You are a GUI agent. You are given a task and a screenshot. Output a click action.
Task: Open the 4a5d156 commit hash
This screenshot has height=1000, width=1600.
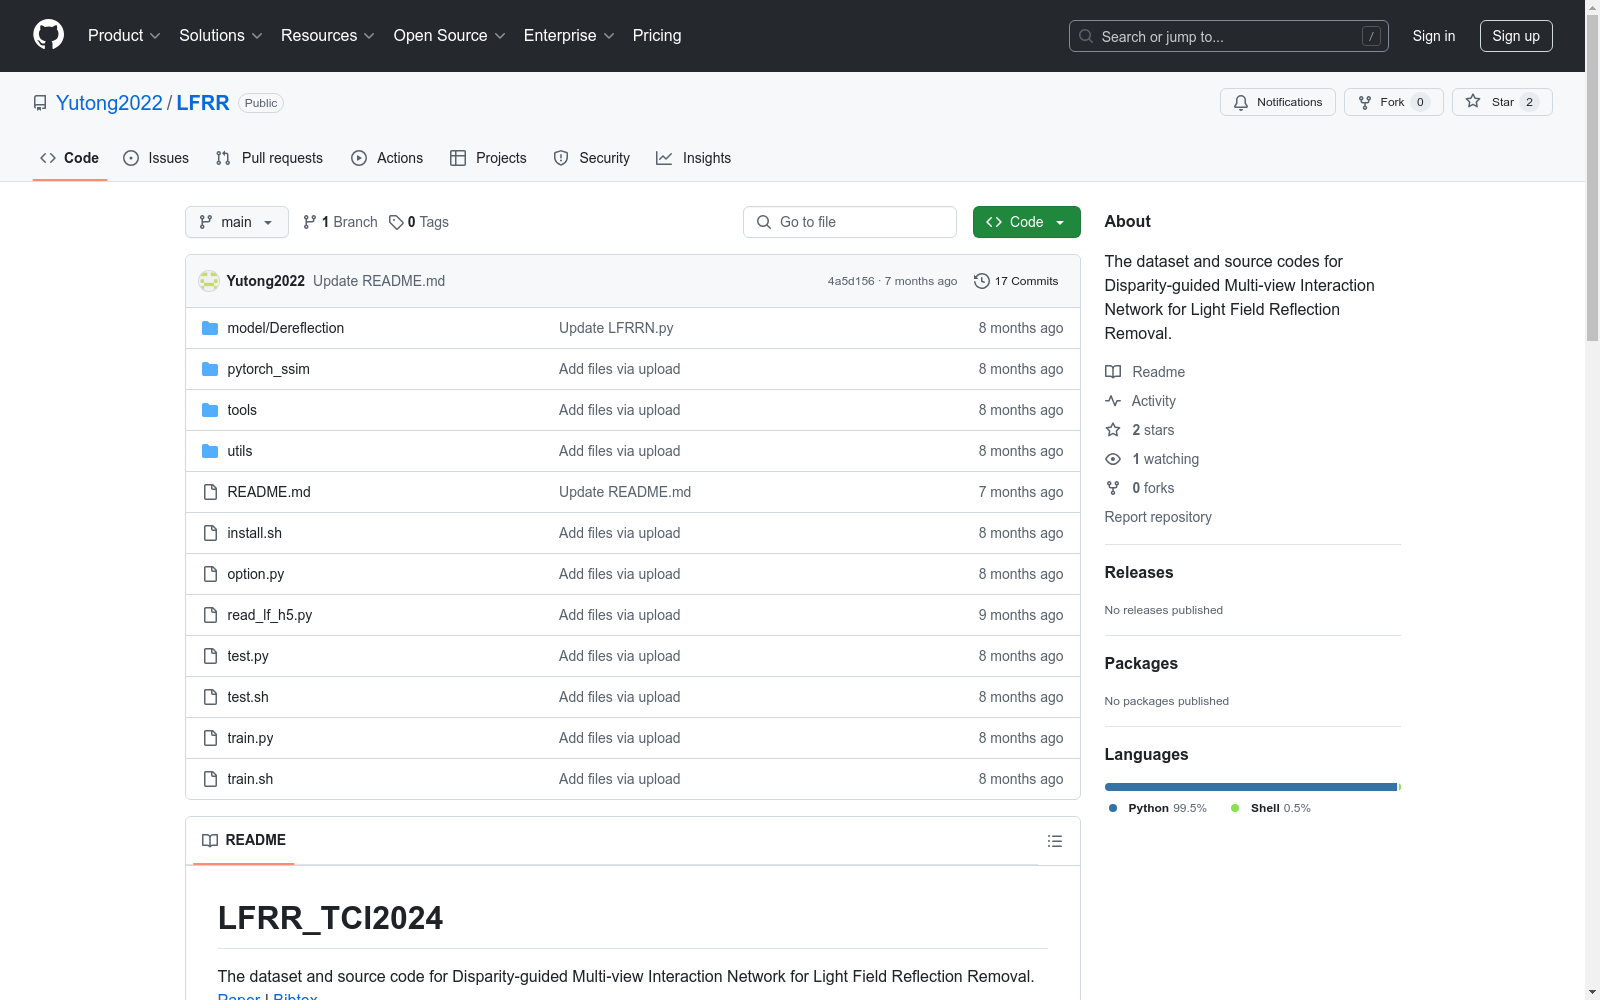[x=851, y=281]
